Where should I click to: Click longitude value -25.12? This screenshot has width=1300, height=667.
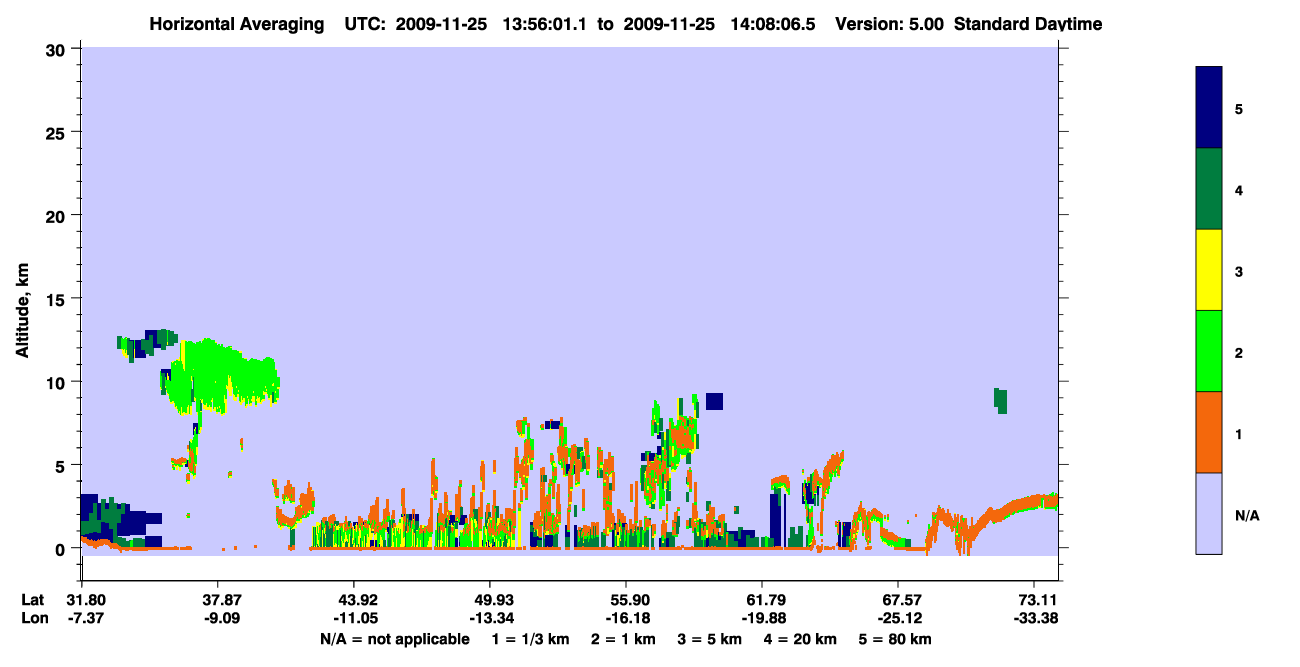898,617
